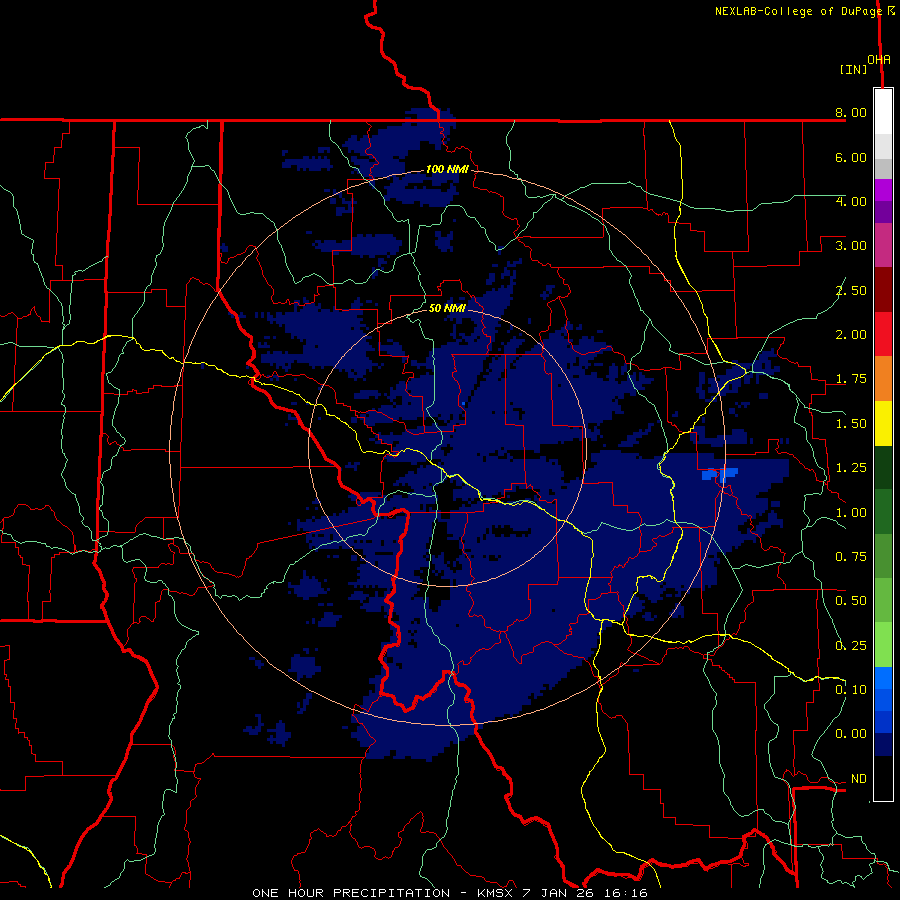Click the yellow color bar segment
The image size is (900, 900).
click(x=883, y=424)
